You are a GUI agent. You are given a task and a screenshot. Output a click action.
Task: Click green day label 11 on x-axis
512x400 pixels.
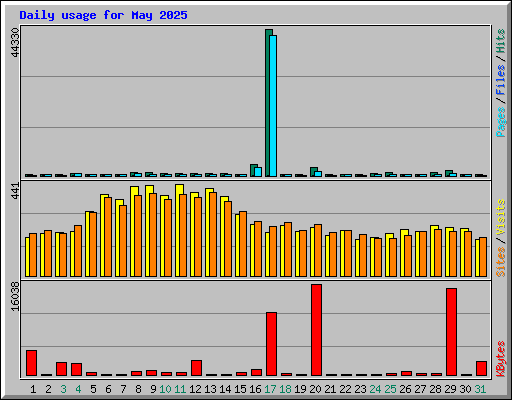click(x=180, y=389)
